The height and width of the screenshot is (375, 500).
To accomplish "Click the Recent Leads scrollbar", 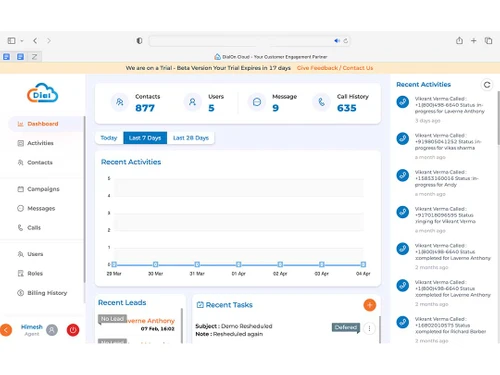I will point(182,326).
